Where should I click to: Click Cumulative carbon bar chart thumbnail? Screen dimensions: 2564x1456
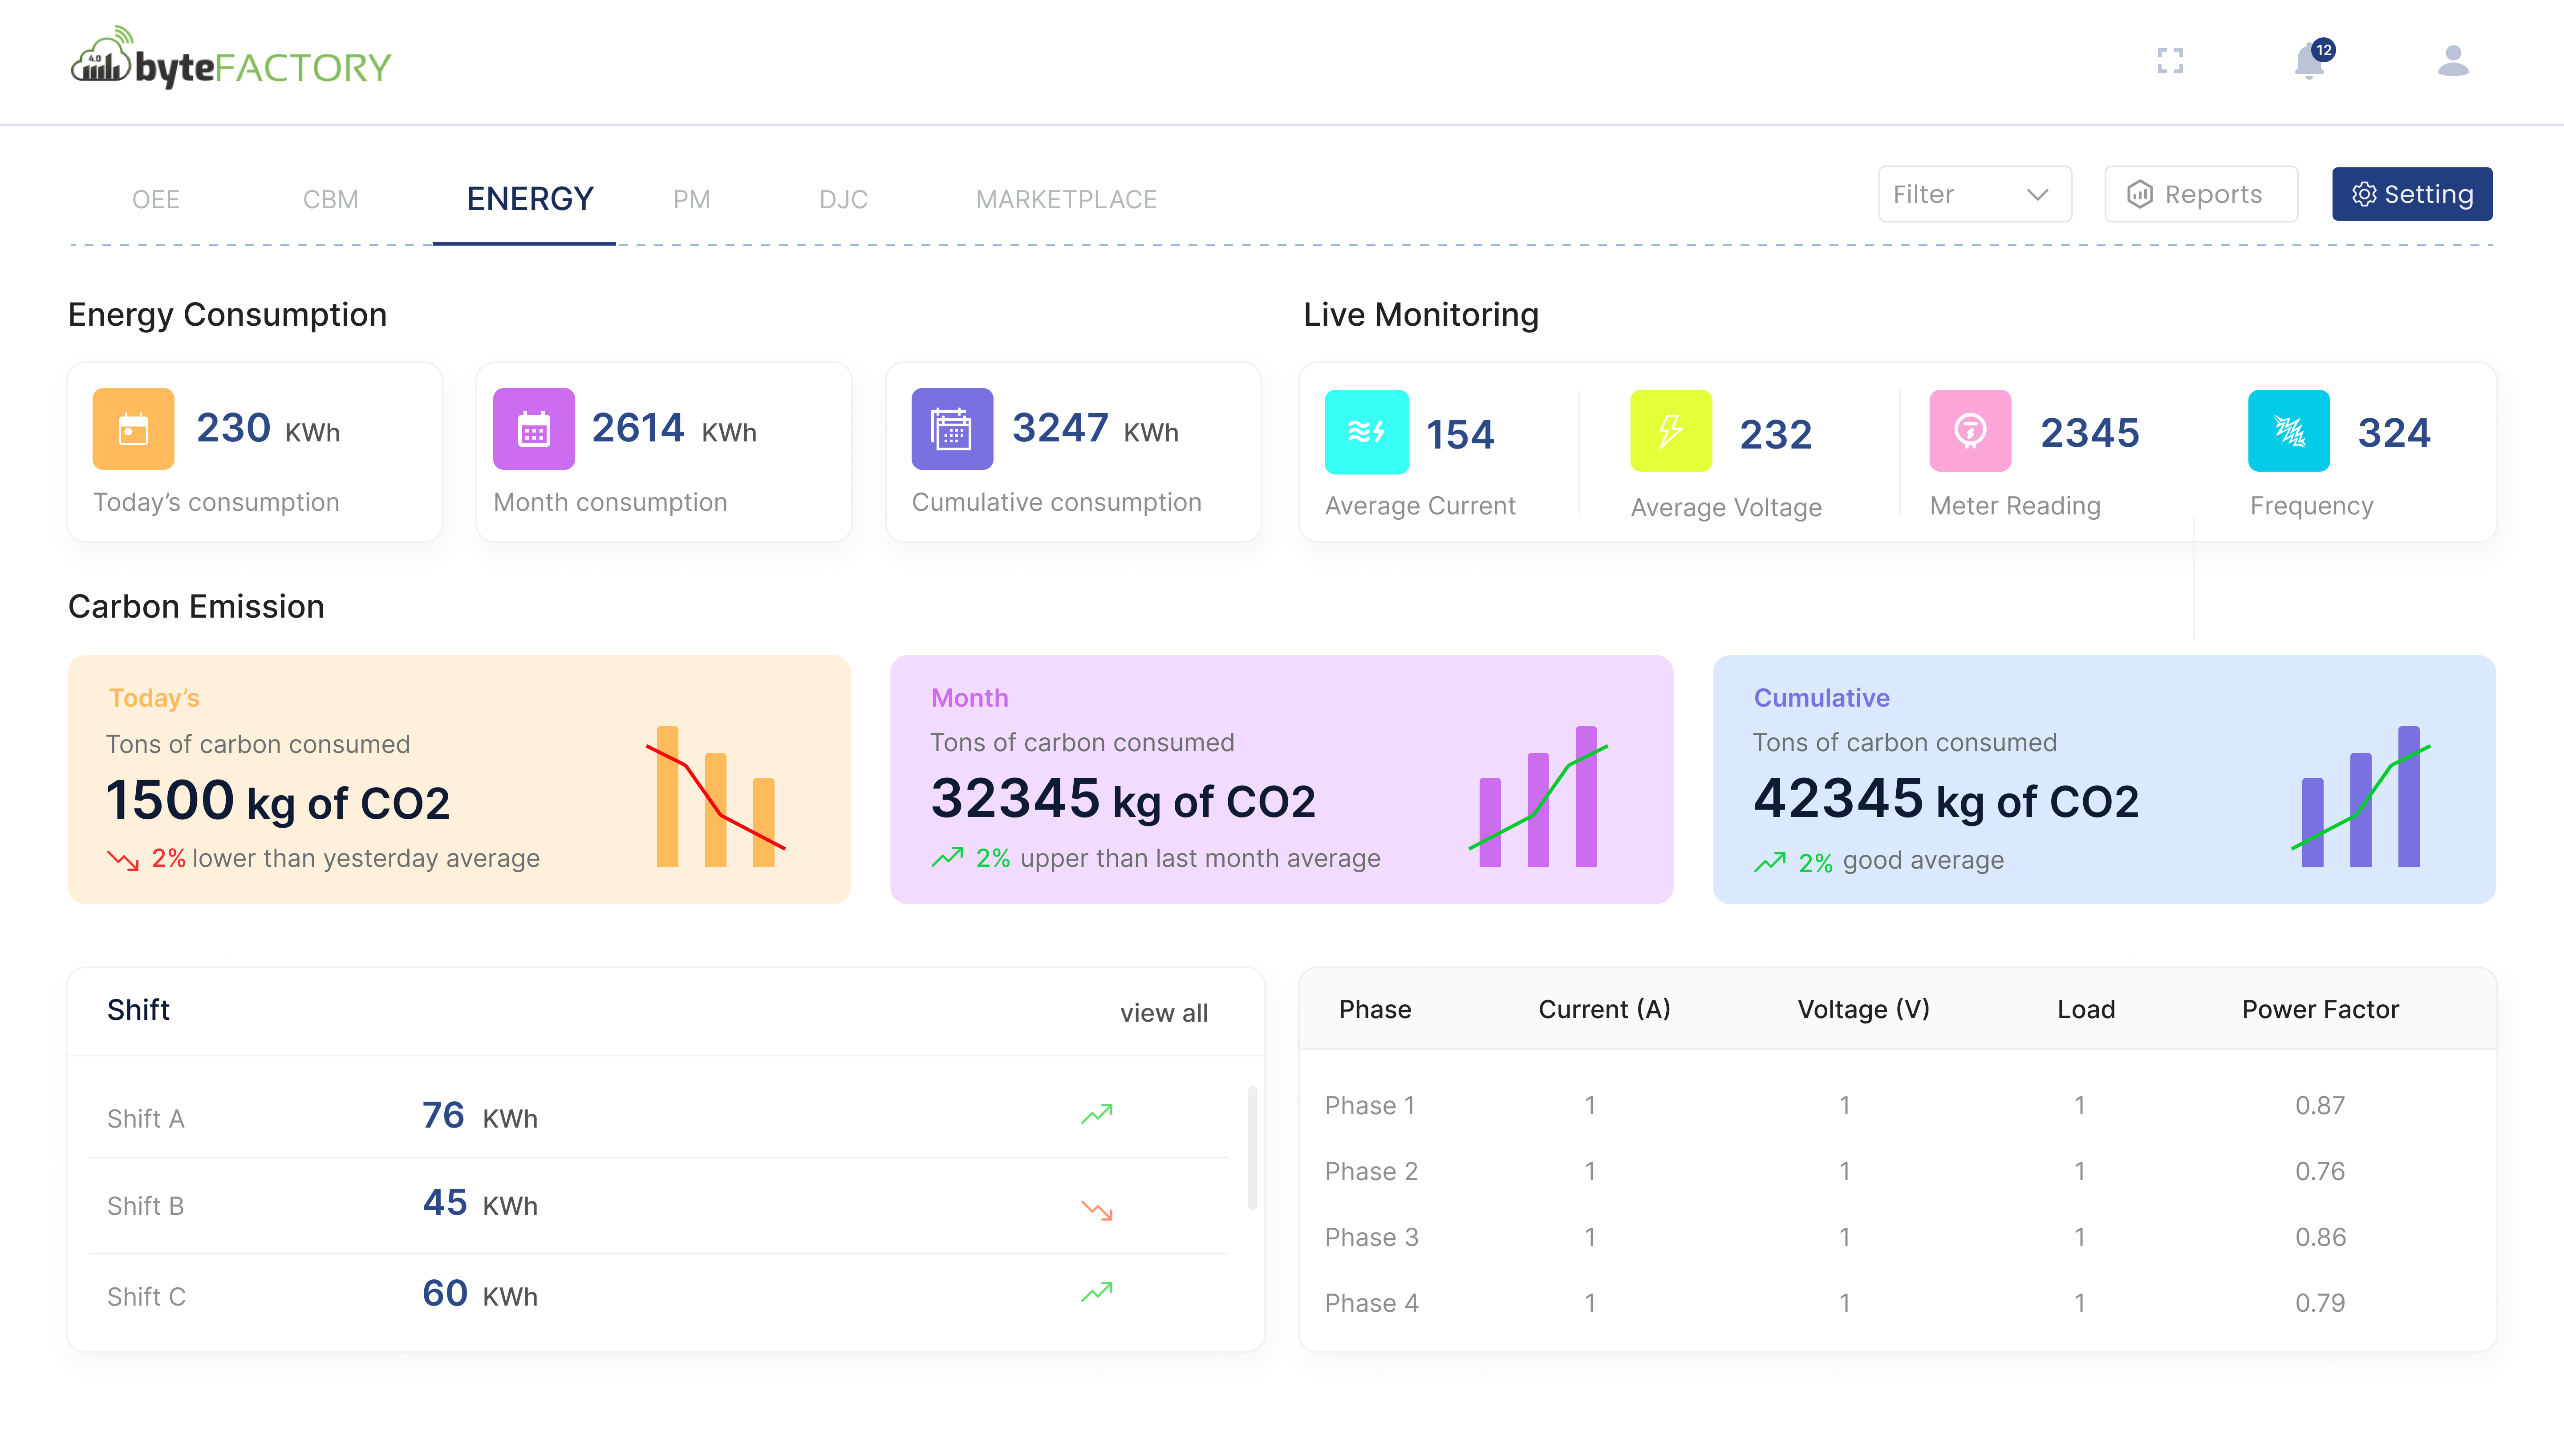click(x=2361, y=796)
